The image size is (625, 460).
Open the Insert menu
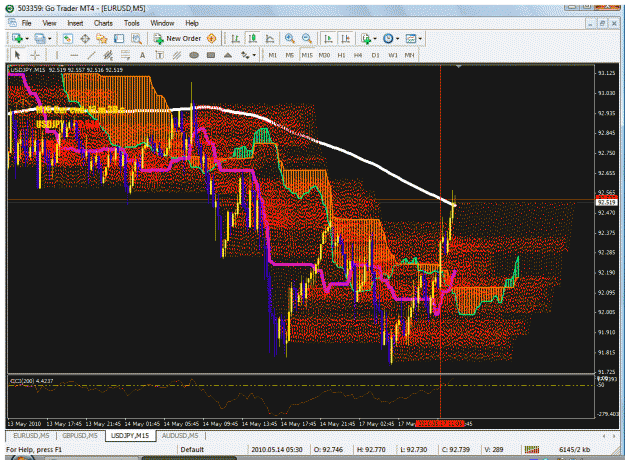(x=75, y=23)
